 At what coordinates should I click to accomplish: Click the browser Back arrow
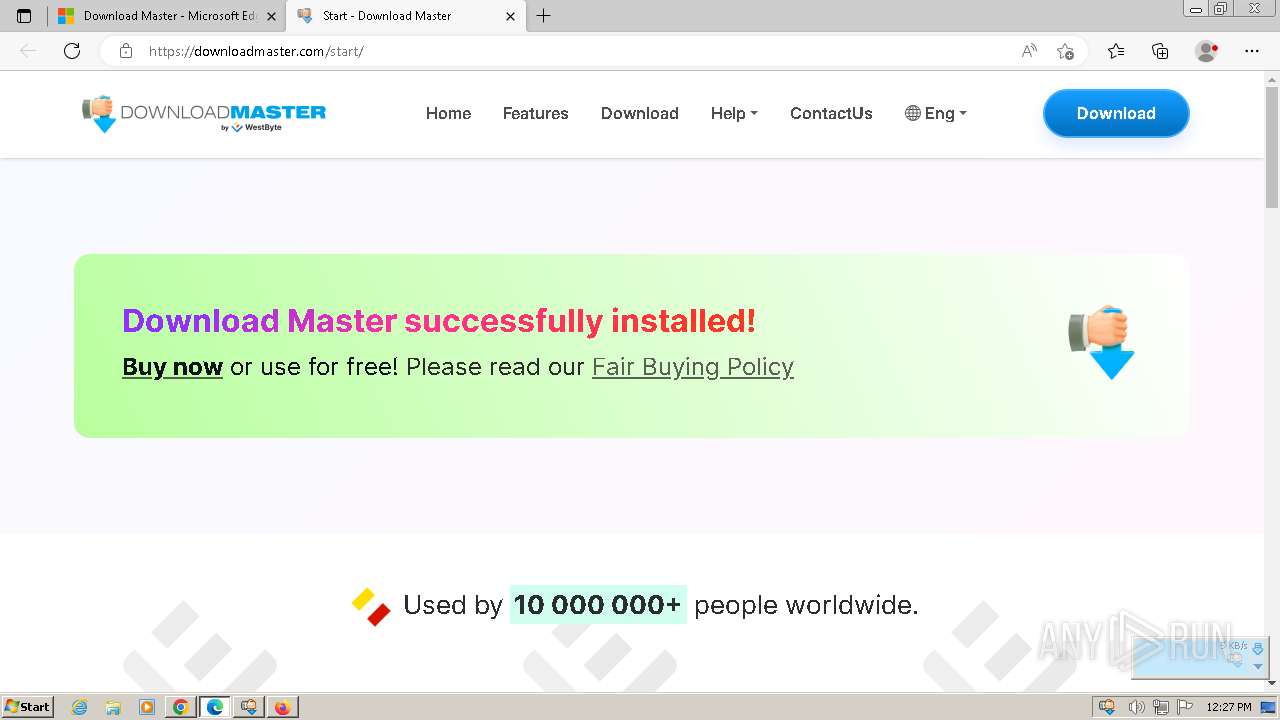28,51
